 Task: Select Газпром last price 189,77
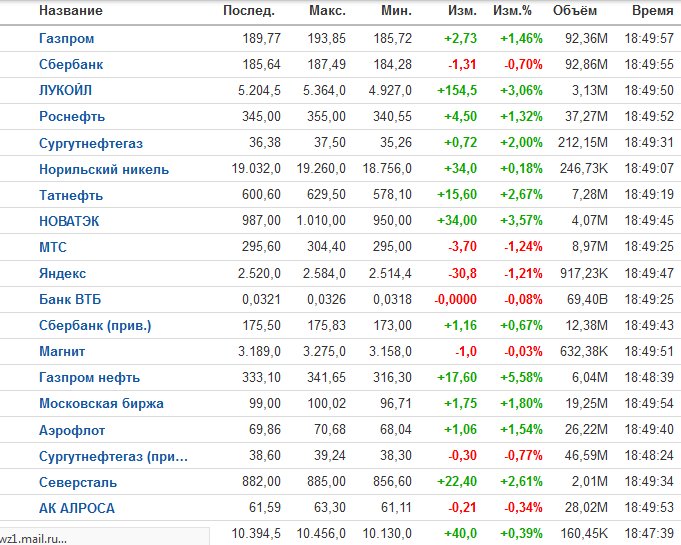coord(261,38)
